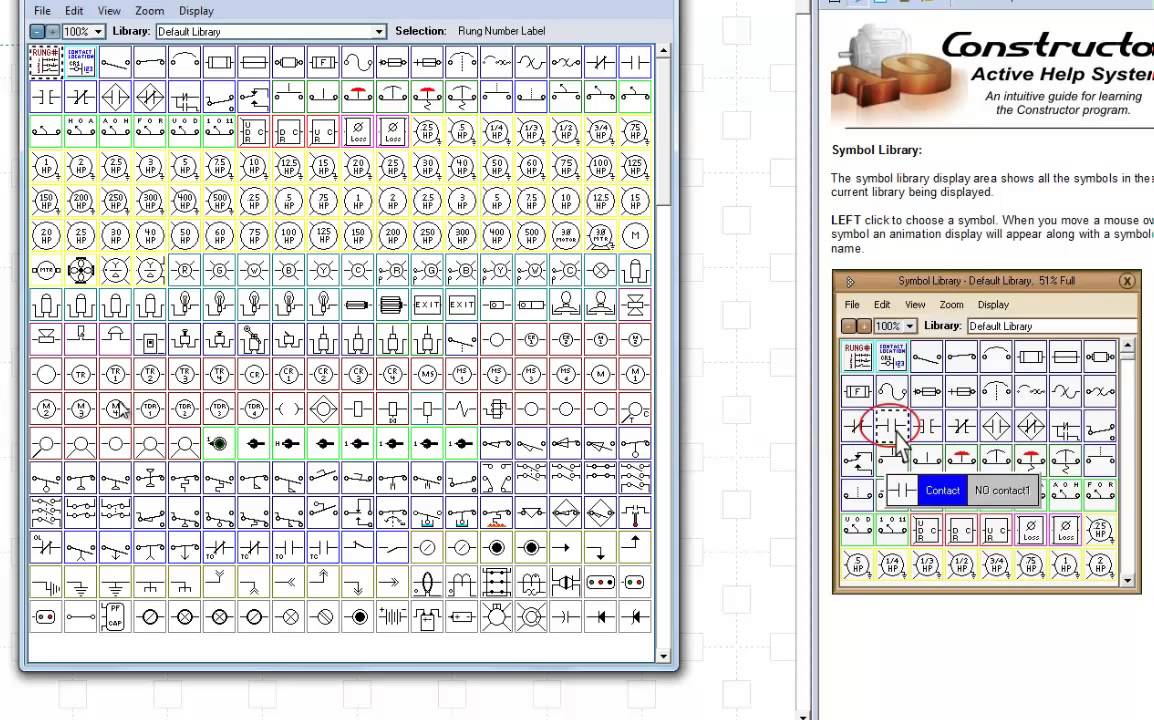The image size is (1154, 720).
Task: Choose the F O R selector switch symbol
Action: pyautogui.click(x=150, y=131)
